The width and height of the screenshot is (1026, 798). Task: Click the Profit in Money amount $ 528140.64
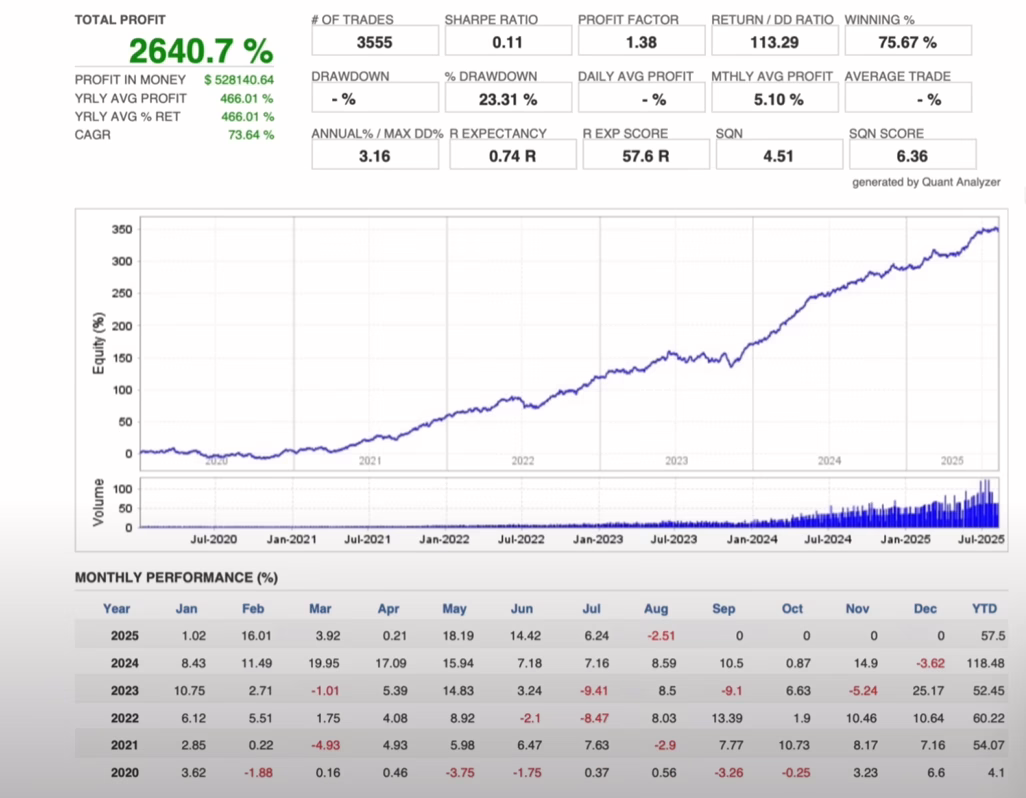coord(238,79)
